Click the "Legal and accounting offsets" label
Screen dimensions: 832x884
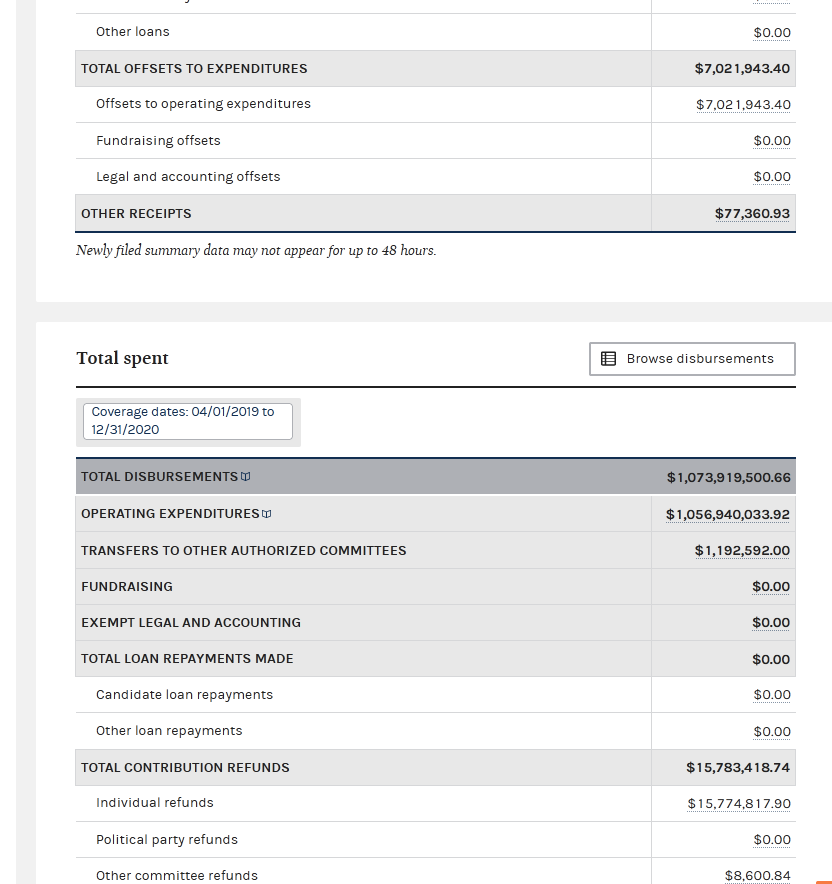[188, 177]
